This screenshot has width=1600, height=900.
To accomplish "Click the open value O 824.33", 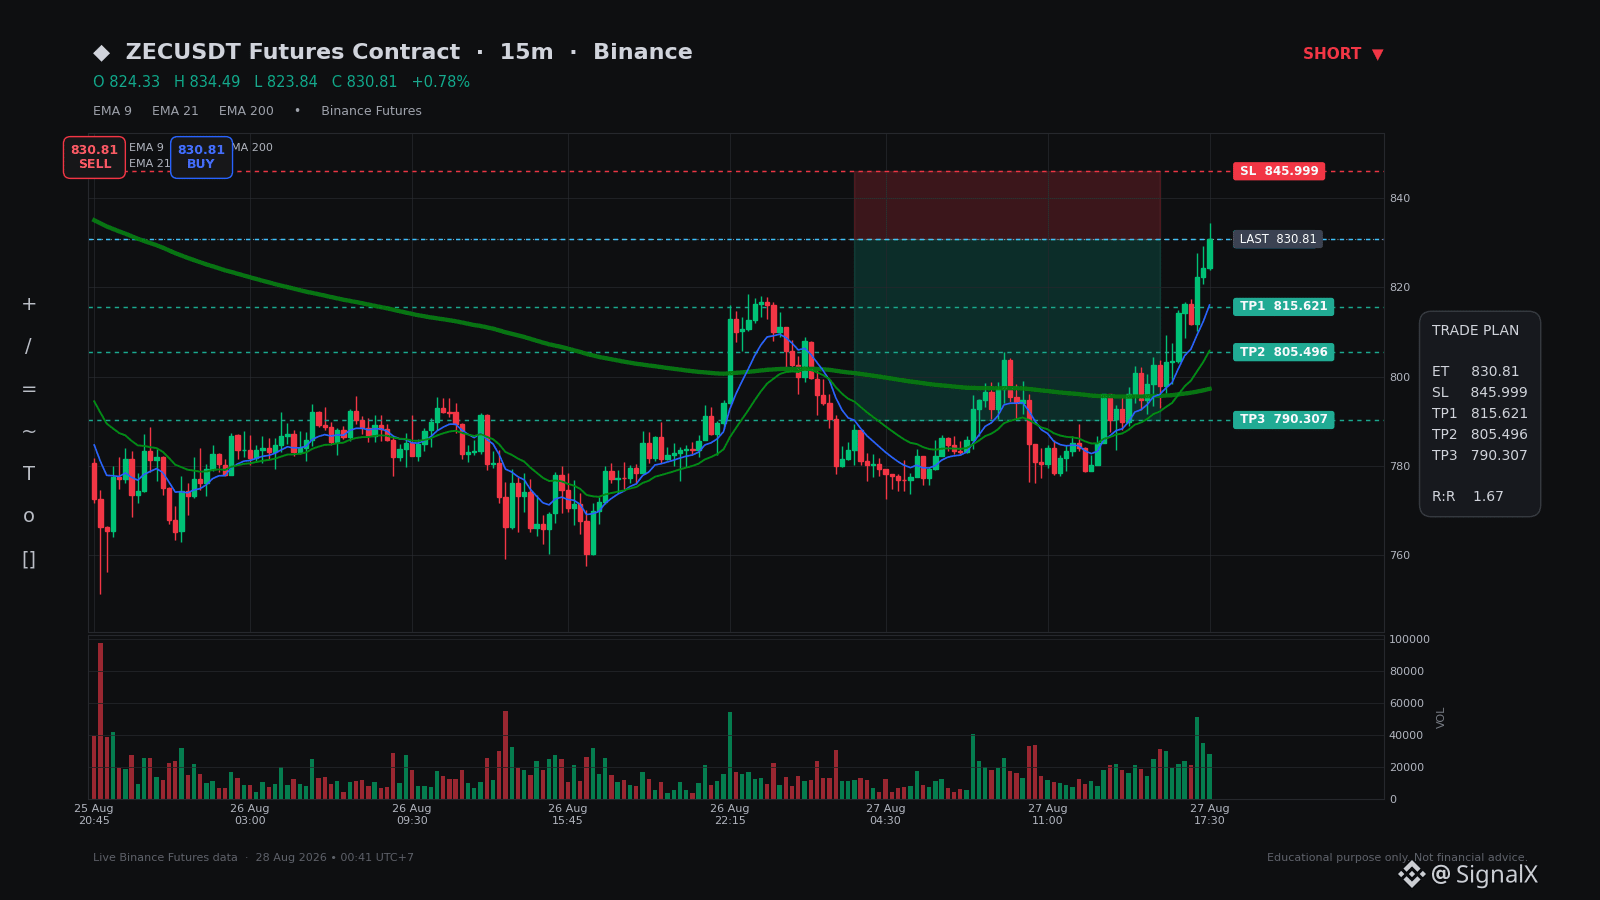I will pos(127,82).
